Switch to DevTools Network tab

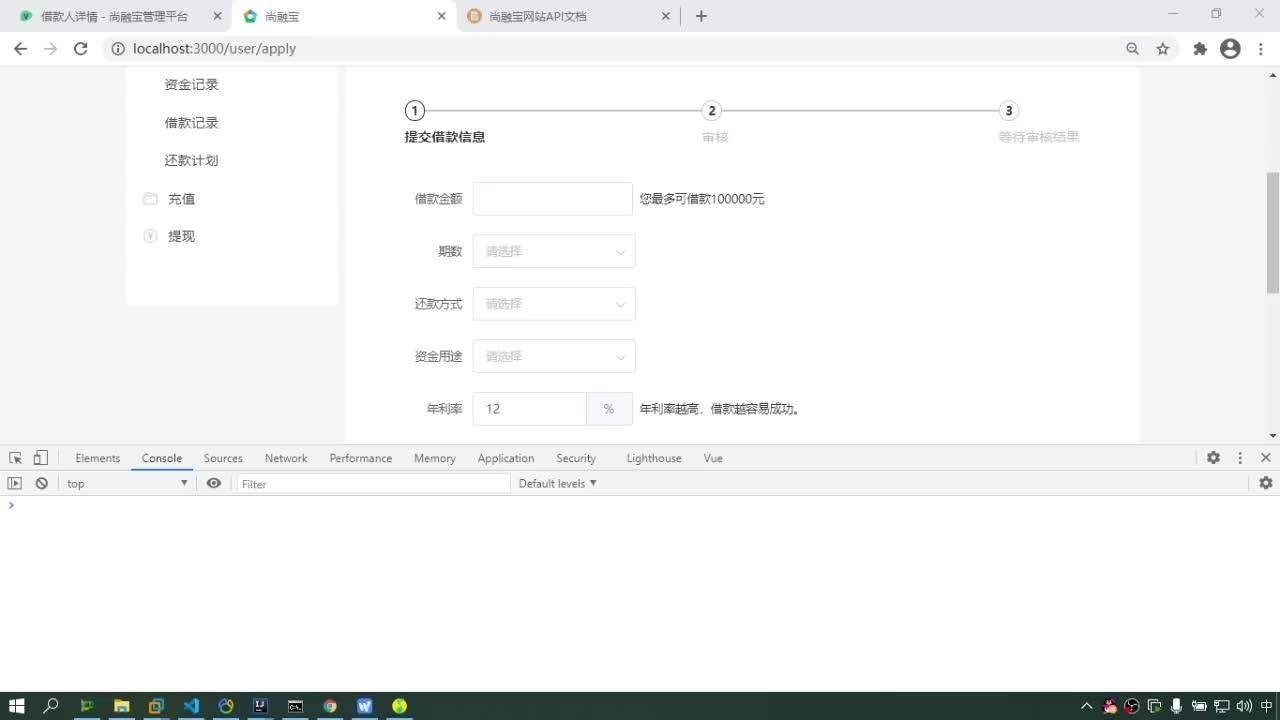point(286,458)
